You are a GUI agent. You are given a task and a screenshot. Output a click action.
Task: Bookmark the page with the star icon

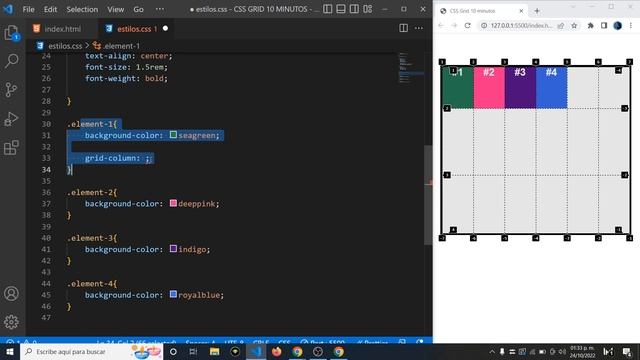[x=574, y=25]
